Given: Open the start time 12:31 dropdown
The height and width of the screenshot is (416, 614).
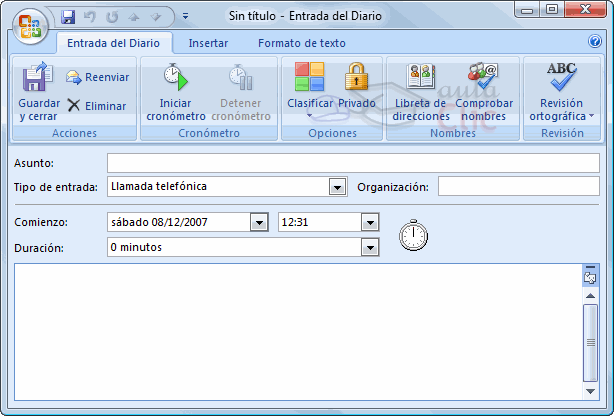Looking at the screenshot, I should pyautogui.click(x=370, y=223).
